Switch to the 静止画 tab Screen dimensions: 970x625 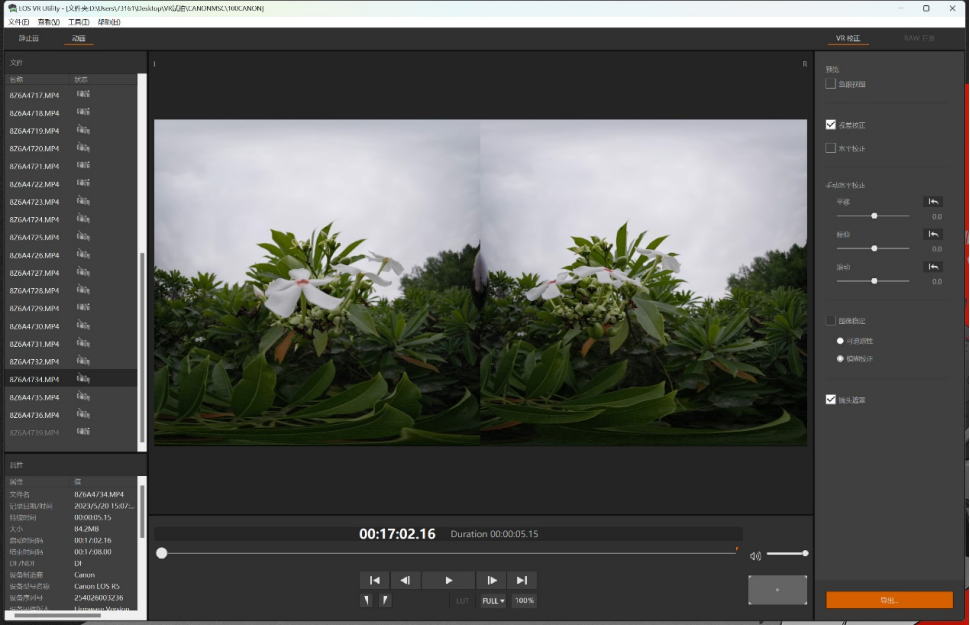coord(29,39)
